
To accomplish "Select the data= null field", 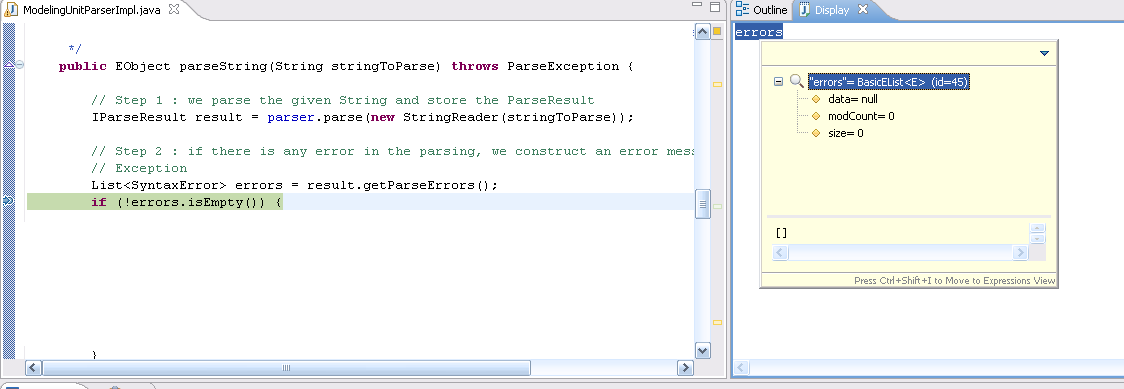I will coord(852,99).
